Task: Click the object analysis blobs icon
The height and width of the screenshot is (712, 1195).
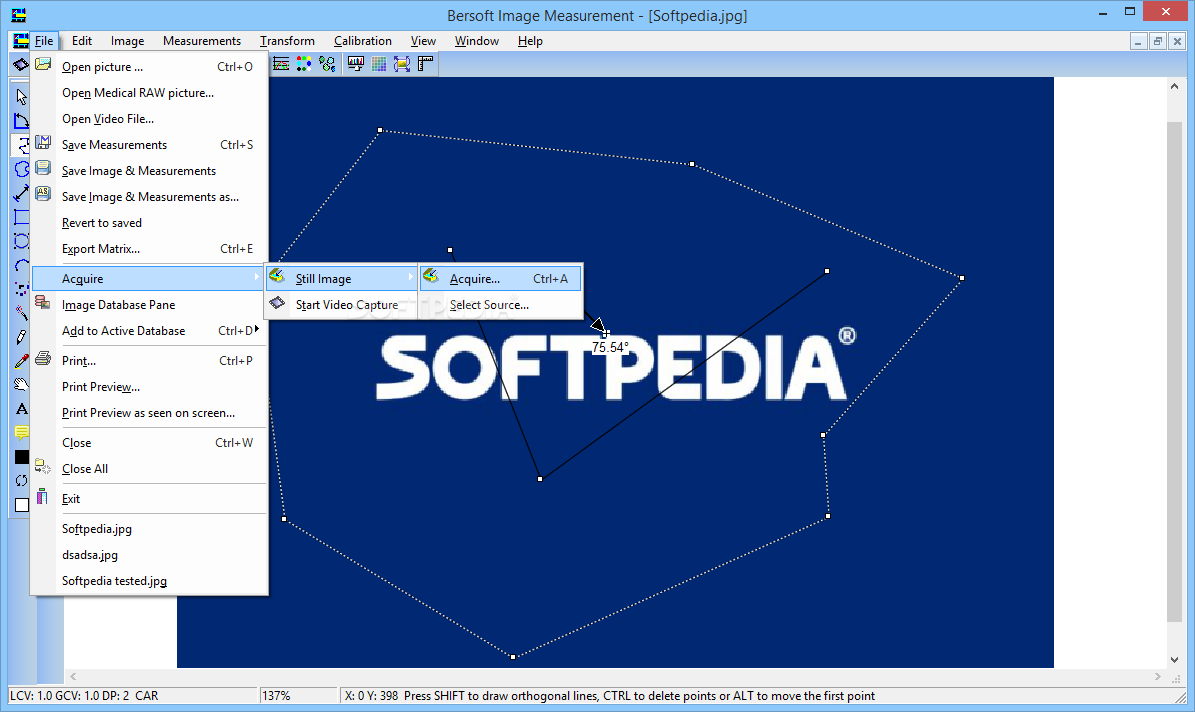Action: [327, 64]
